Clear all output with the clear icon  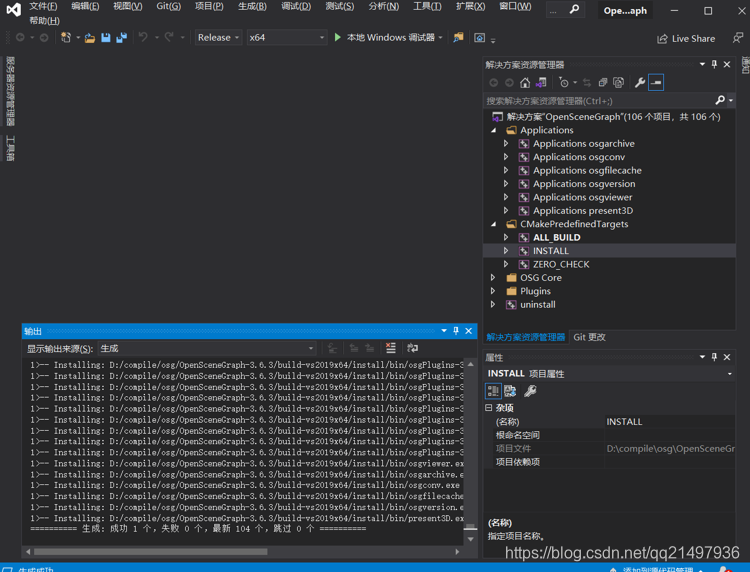coord(391,348)
